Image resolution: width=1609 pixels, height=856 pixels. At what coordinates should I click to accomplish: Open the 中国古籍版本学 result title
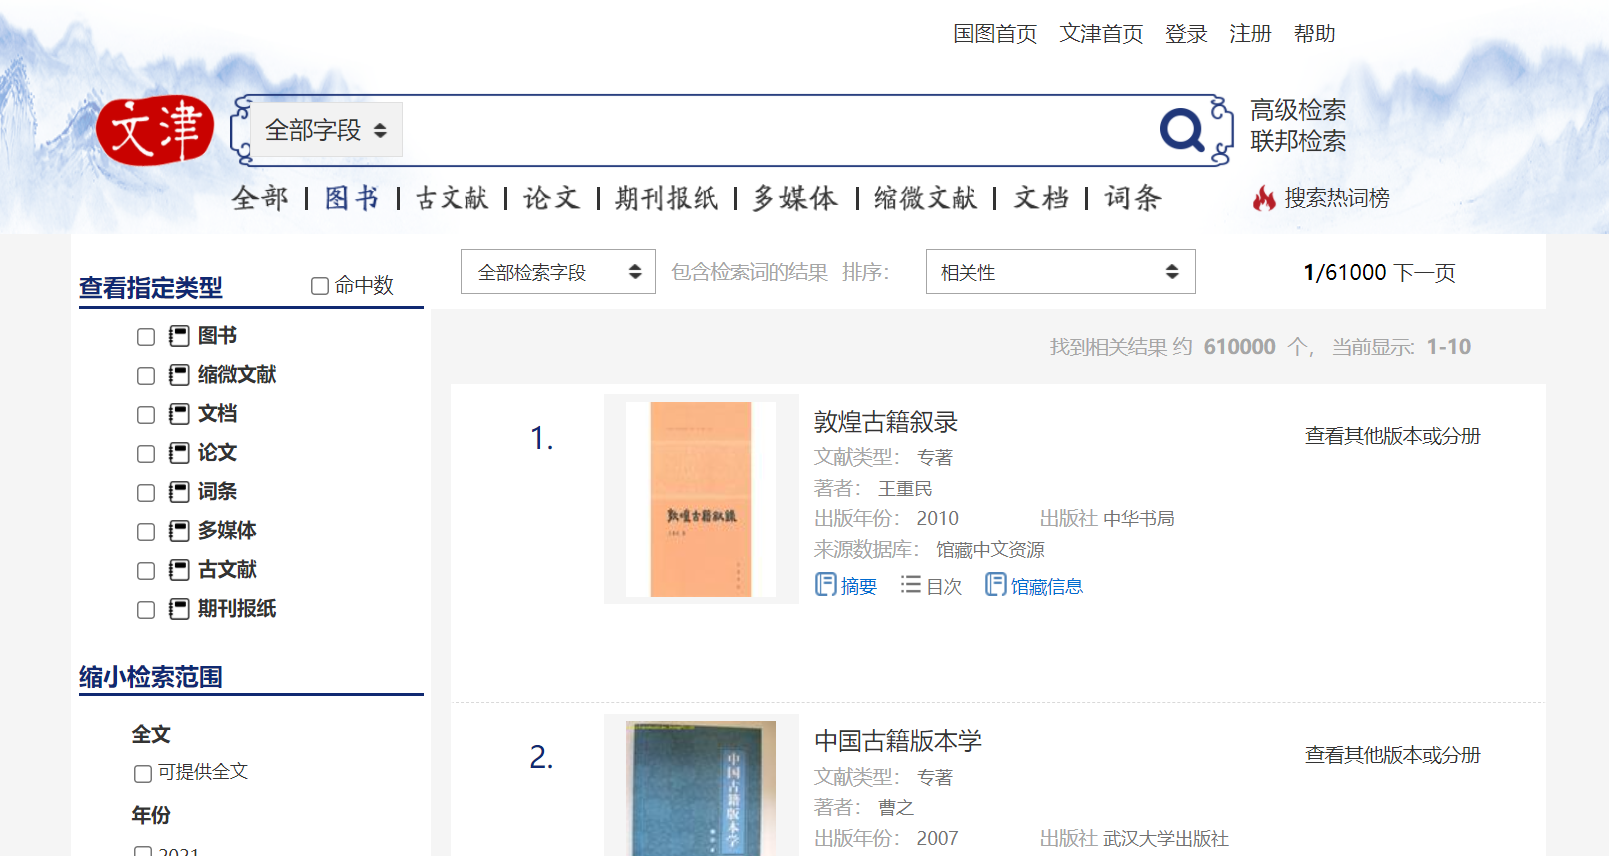pyautogui.click(x=898, y=741)
